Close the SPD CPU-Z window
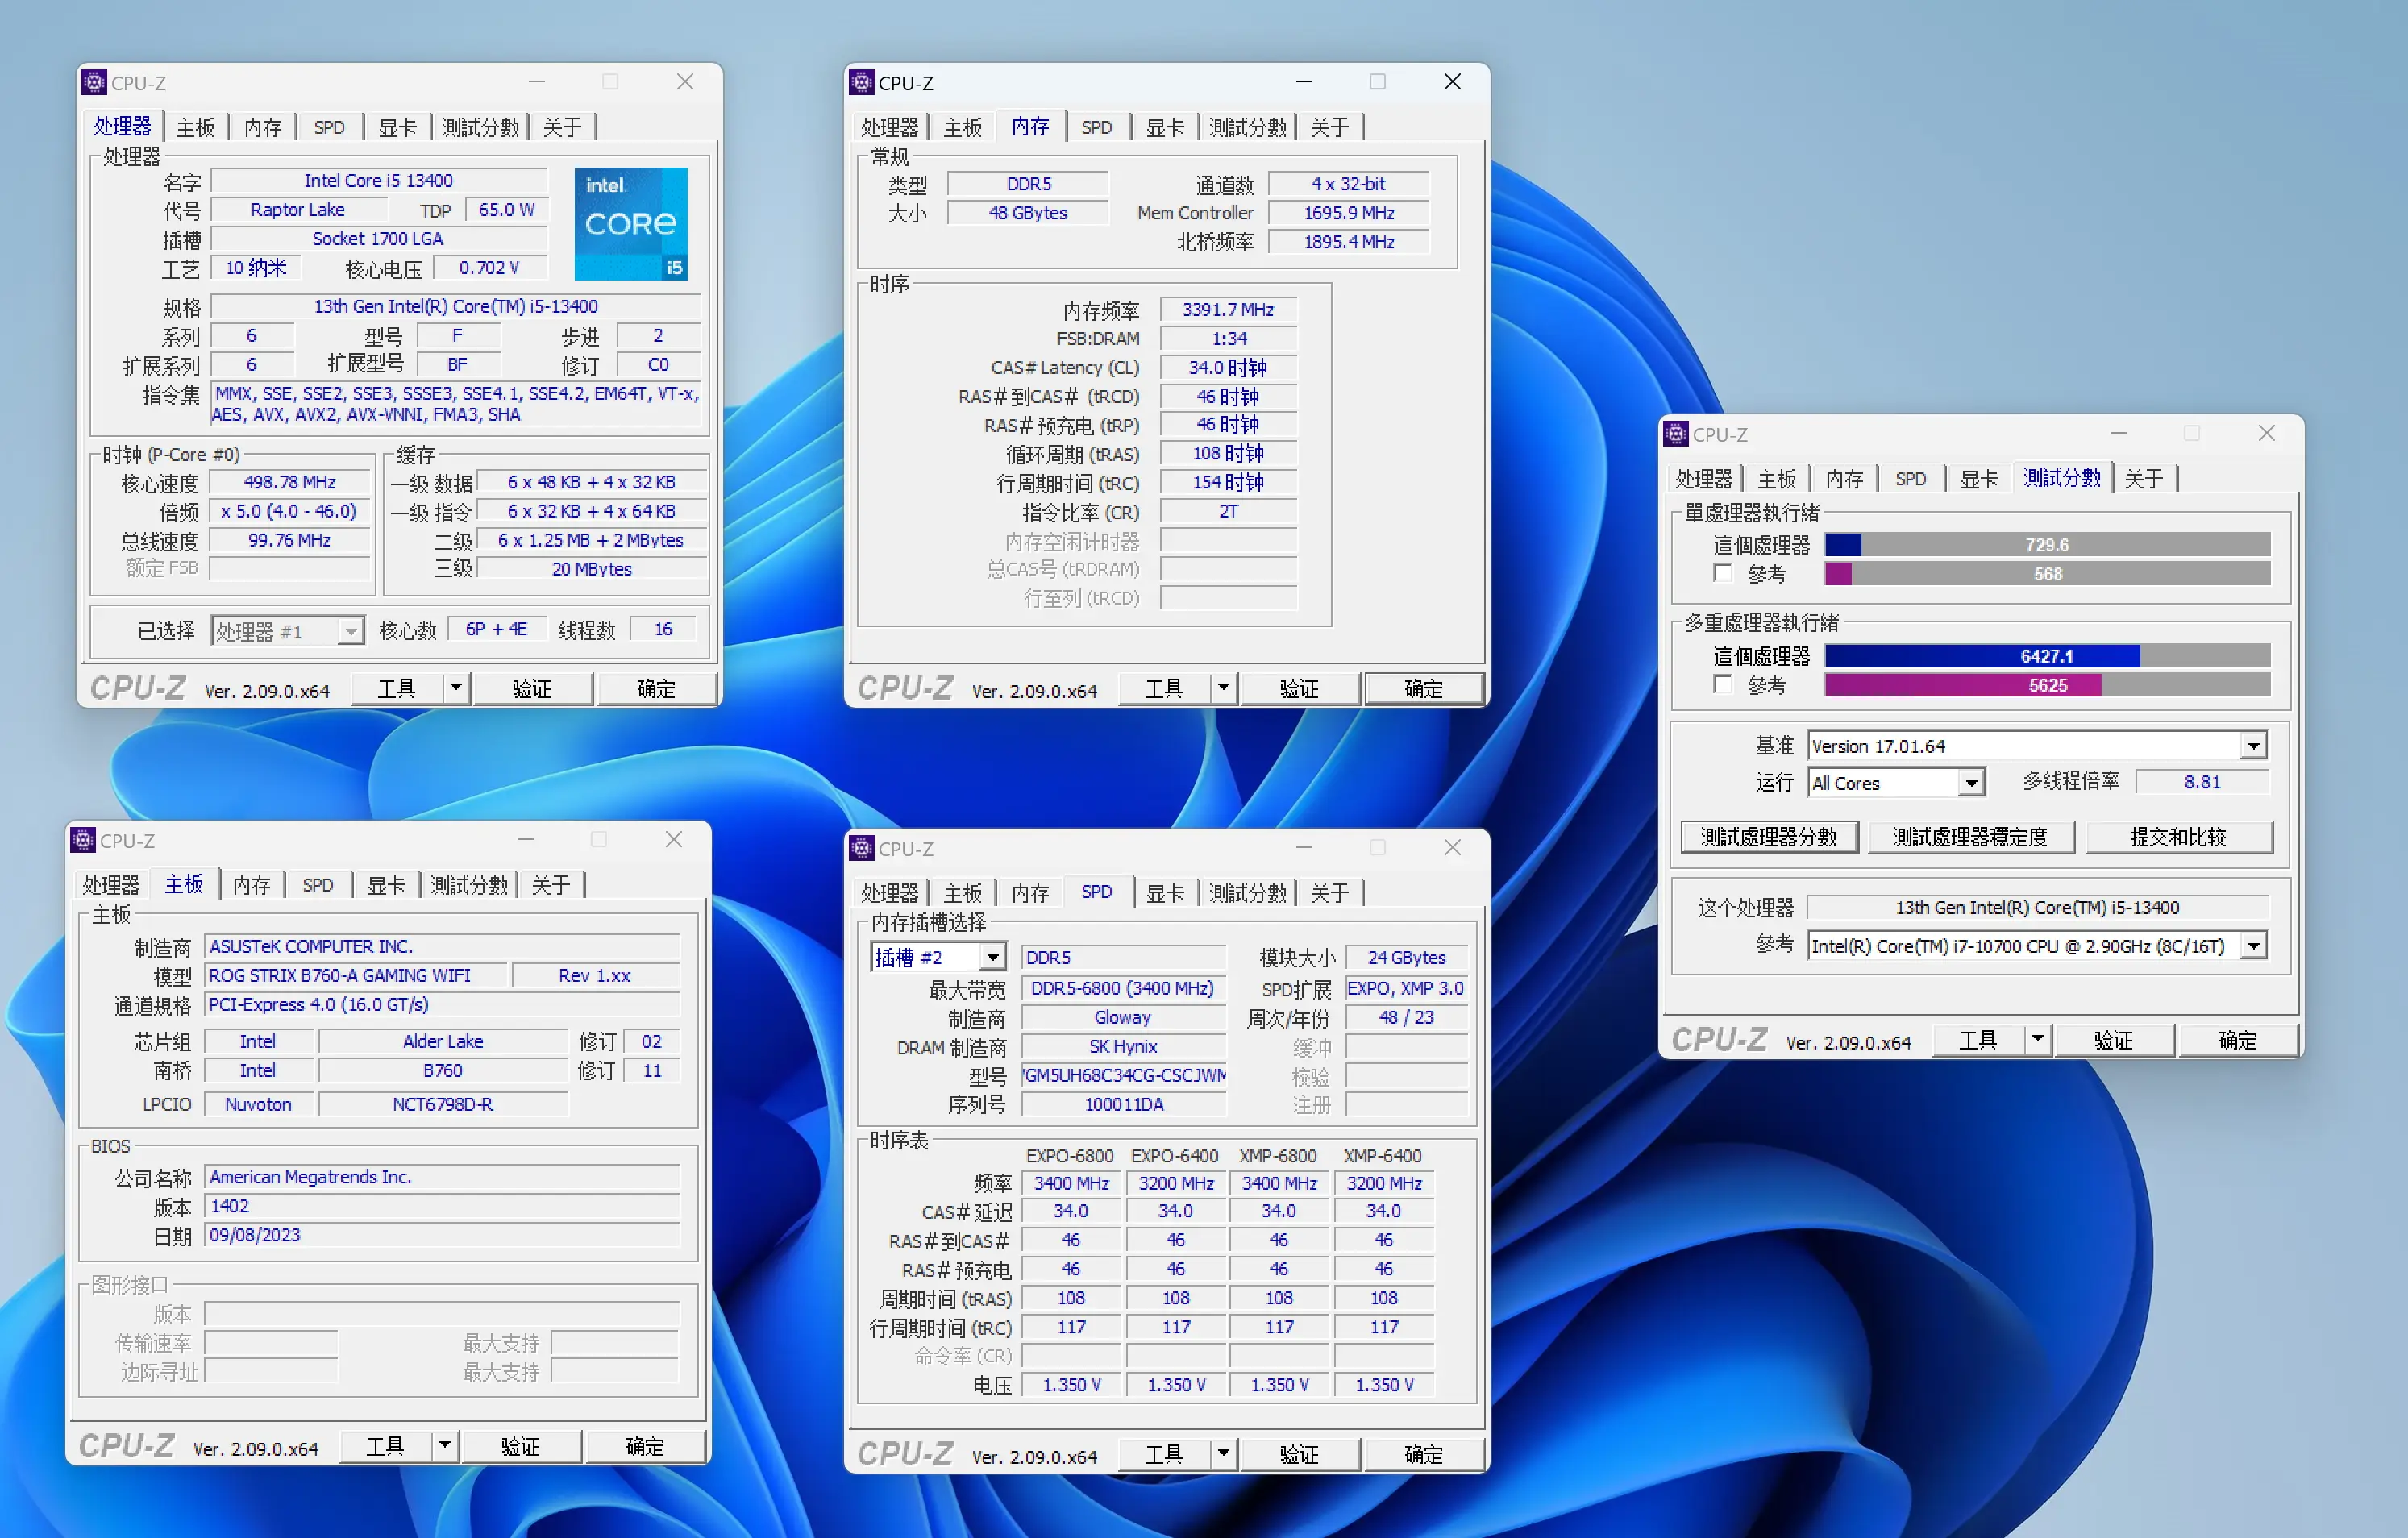The width and height of the screenshot is (2408, 1538). click(x=1452, y=848)
